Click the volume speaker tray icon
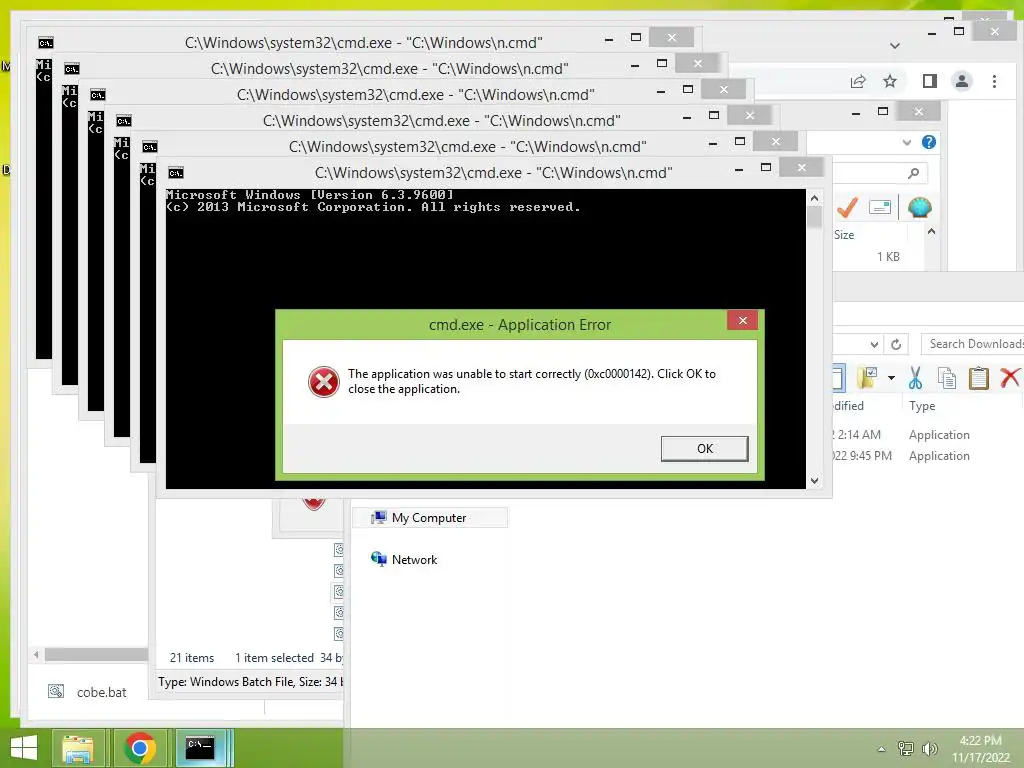Screen dimensions: 1024x768 pyautogui.click(x=929, y=748)
